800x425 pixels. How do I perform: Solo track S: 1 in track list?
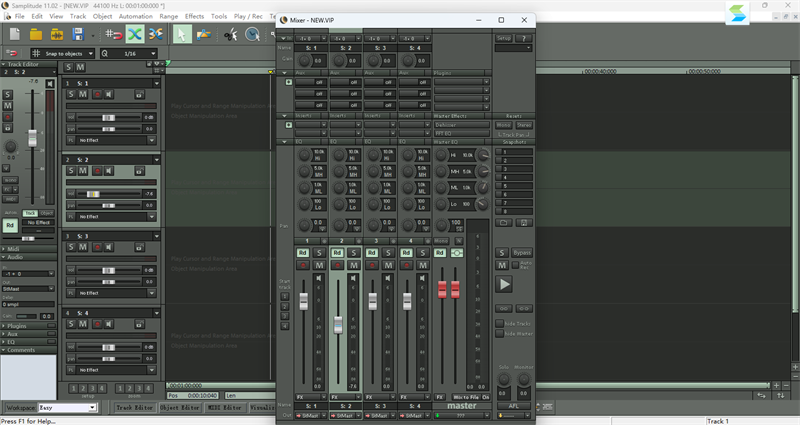(x=72, y=94)
